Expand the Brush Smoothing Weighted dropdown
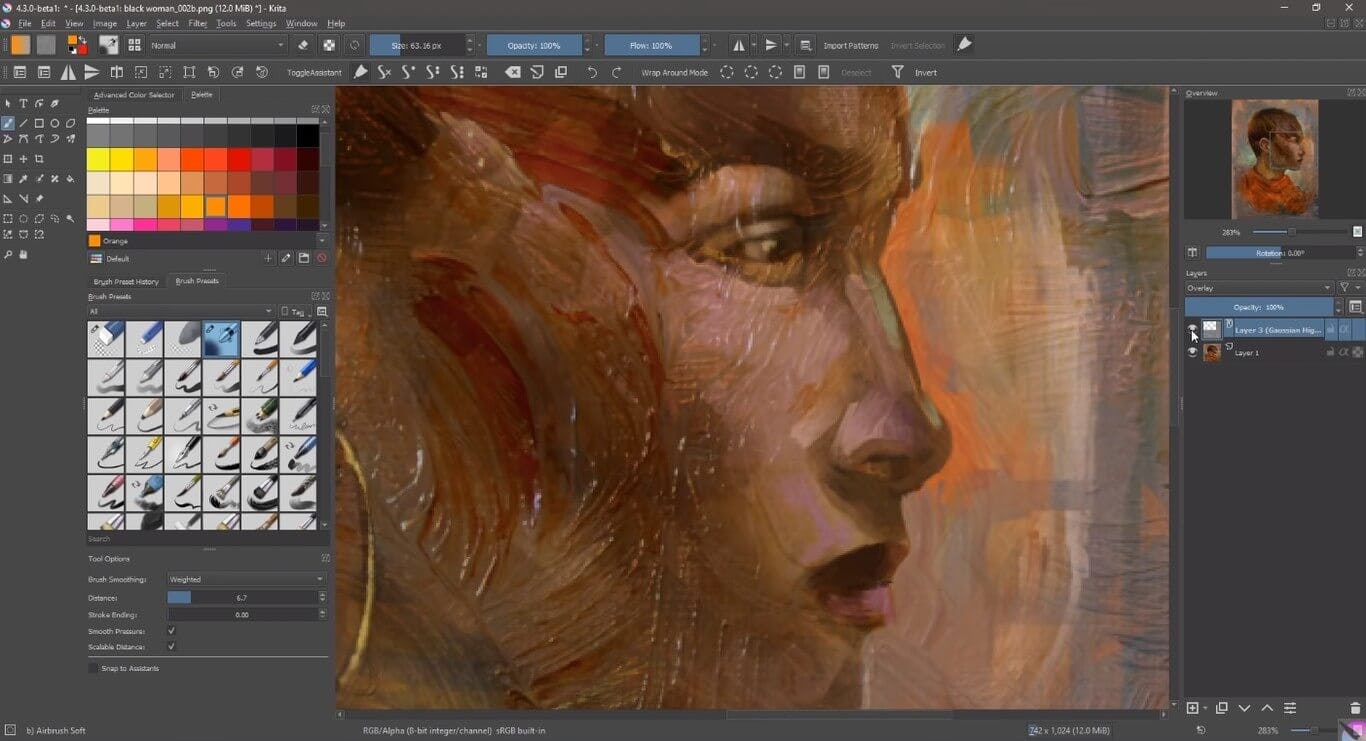 pyautogui.click(x=246, y=579)
